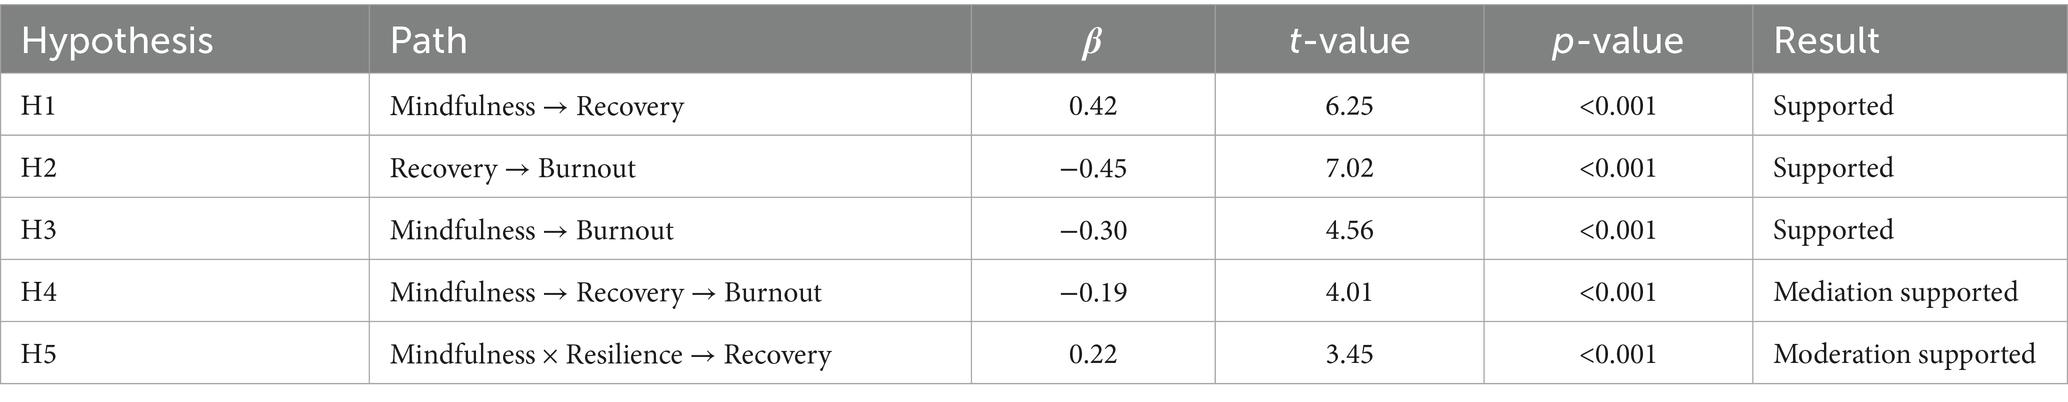Select the H1 hypothesis cell
This screenshot has height=402, width=2068.
[39, 105]
